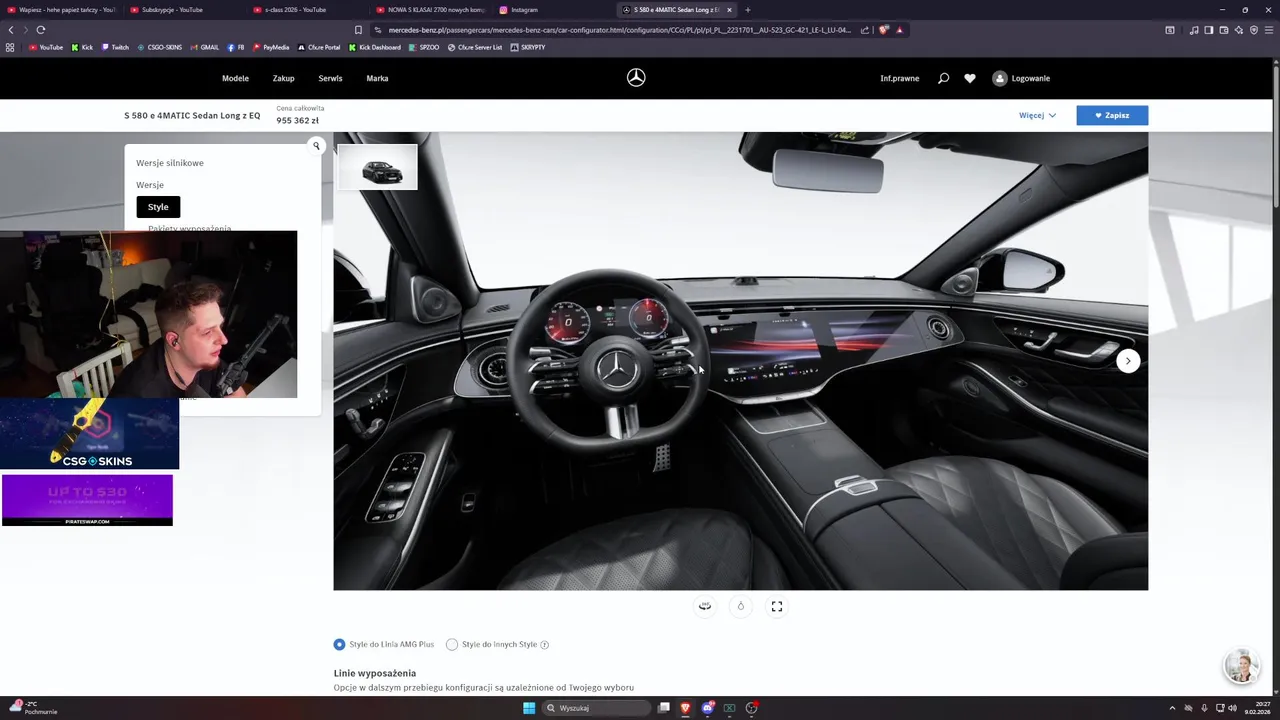Click the info icon beside Innych Style
Viewport: 1280px width, 720px height.
pyautogui.click(x=544, y=645)
